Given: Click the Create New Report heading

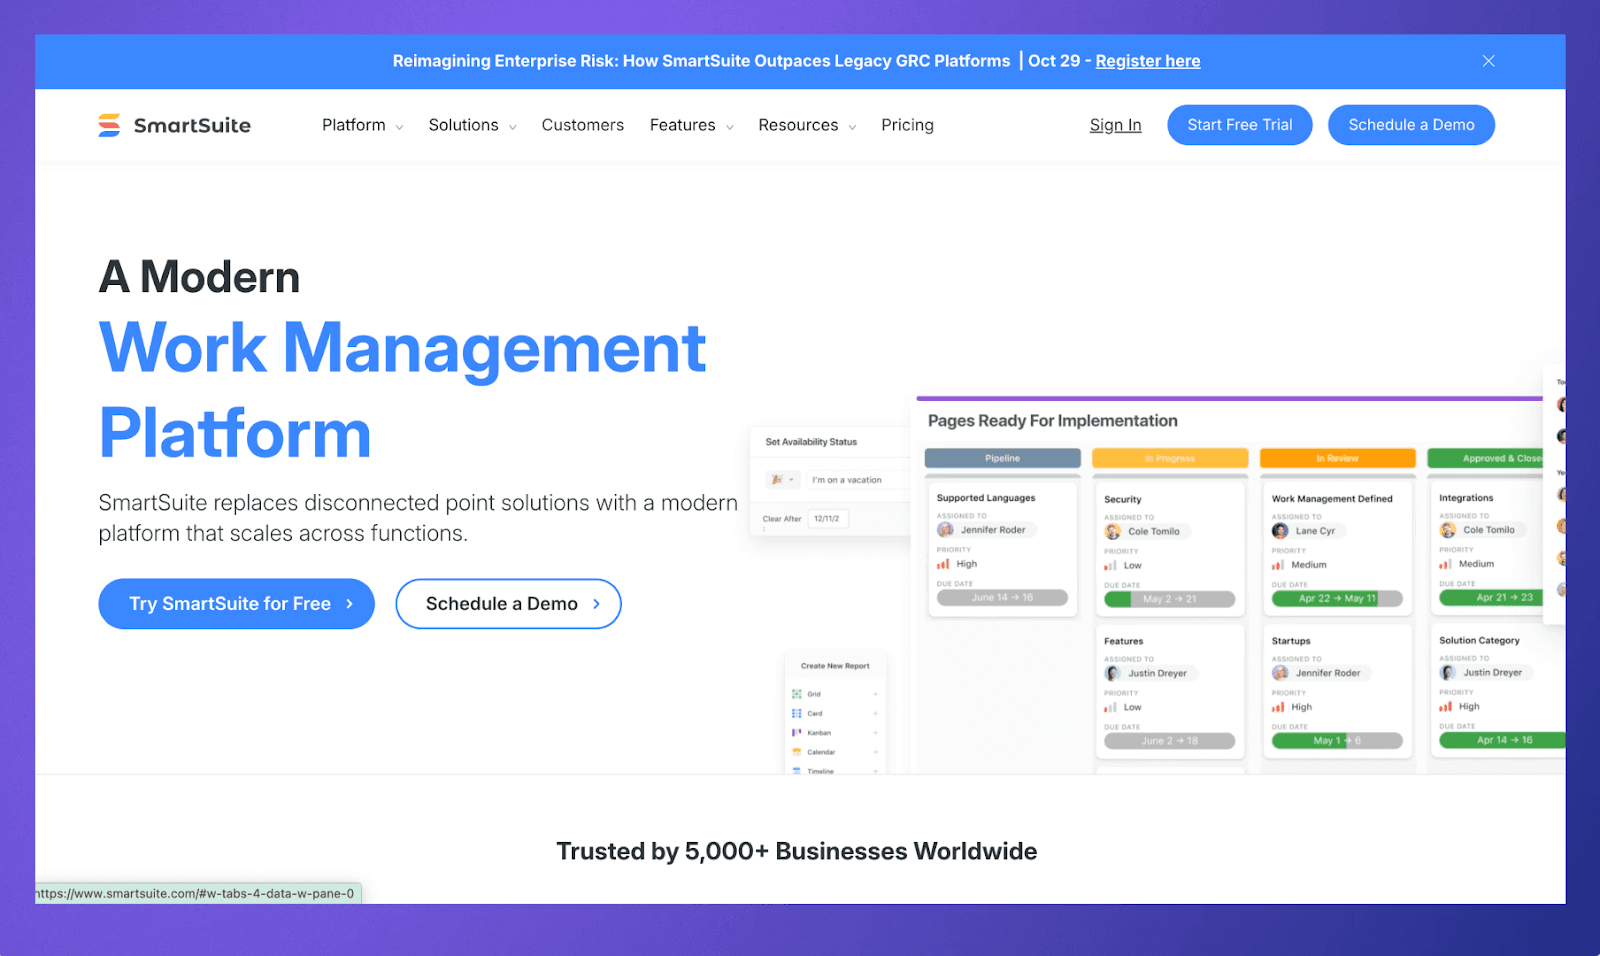Looking at the screenshot, I should point(835,666).
